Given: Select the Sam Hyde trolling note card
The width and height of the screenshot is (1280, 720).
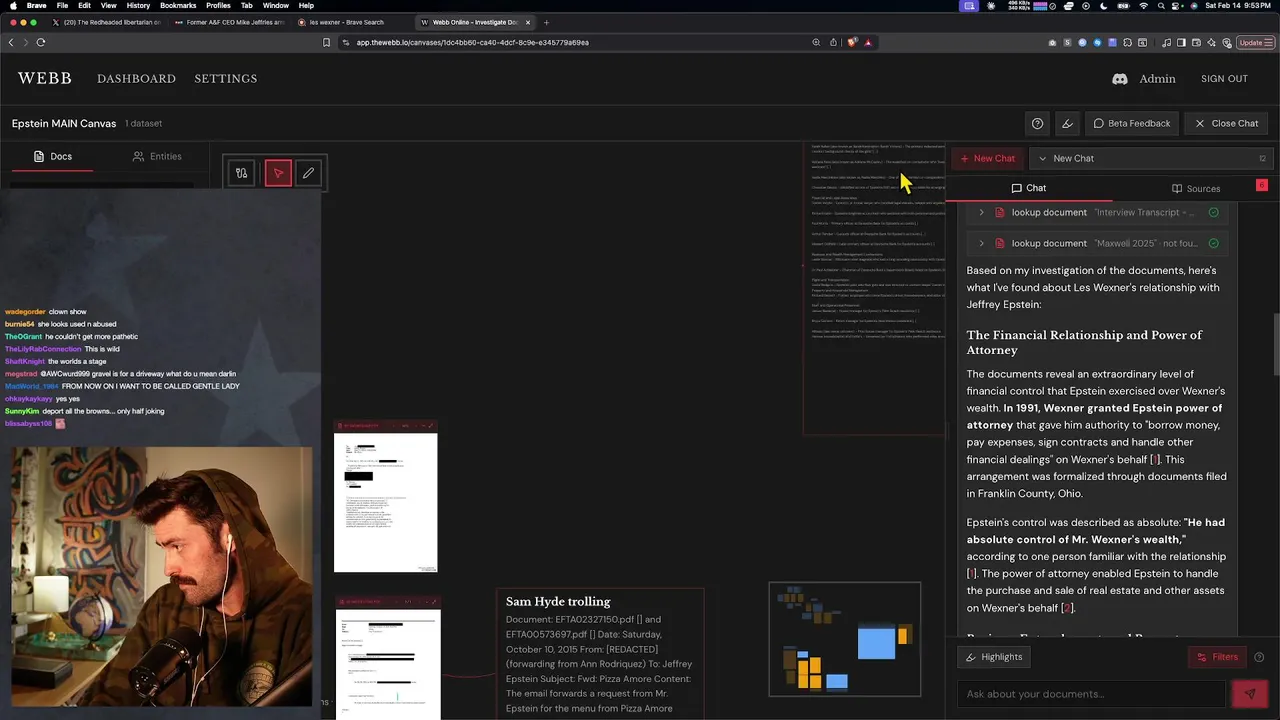Looking at the screenshot, I should click(x=600, y=655).
